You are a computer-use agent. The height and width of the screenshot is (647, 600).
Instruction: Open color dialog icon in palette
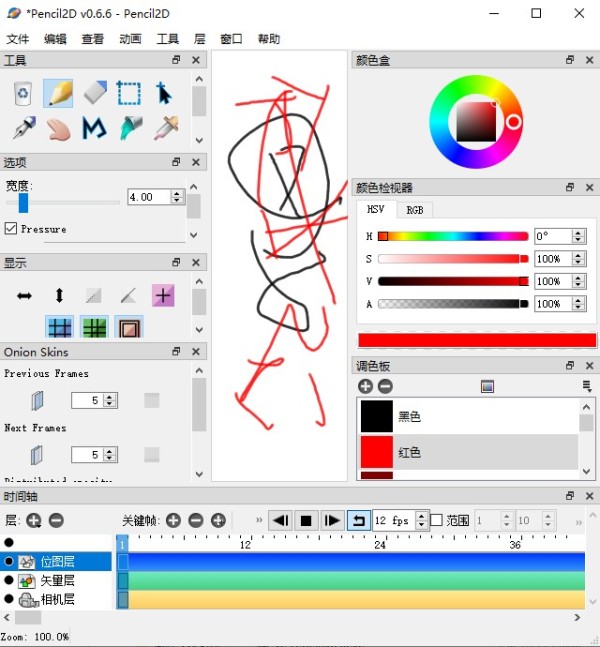[487, 387]
